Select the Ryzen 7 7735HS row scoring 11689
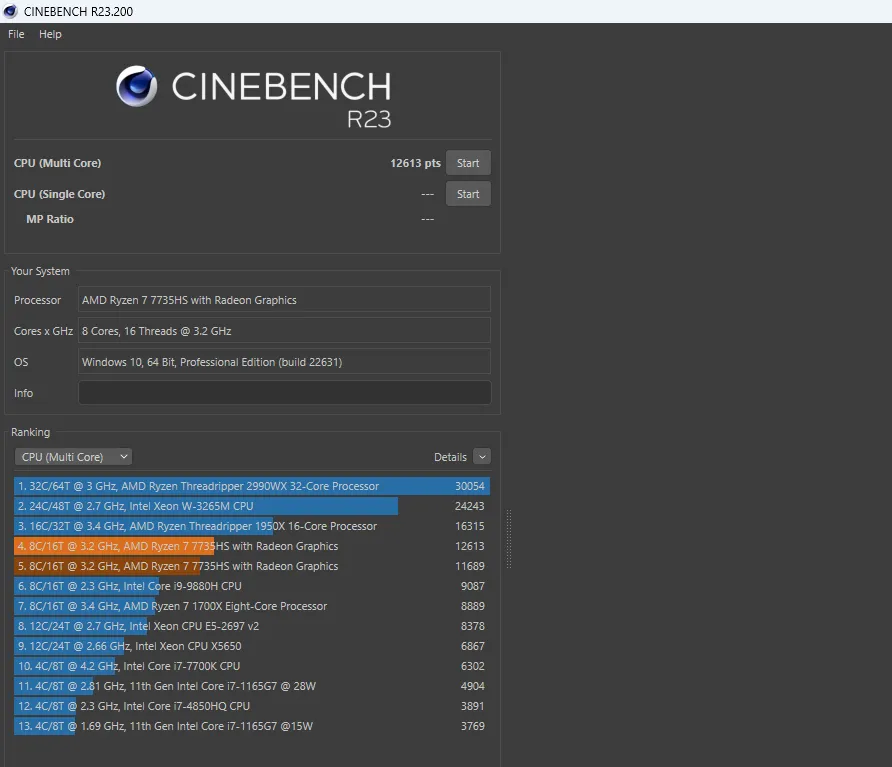 pos(251,566)
